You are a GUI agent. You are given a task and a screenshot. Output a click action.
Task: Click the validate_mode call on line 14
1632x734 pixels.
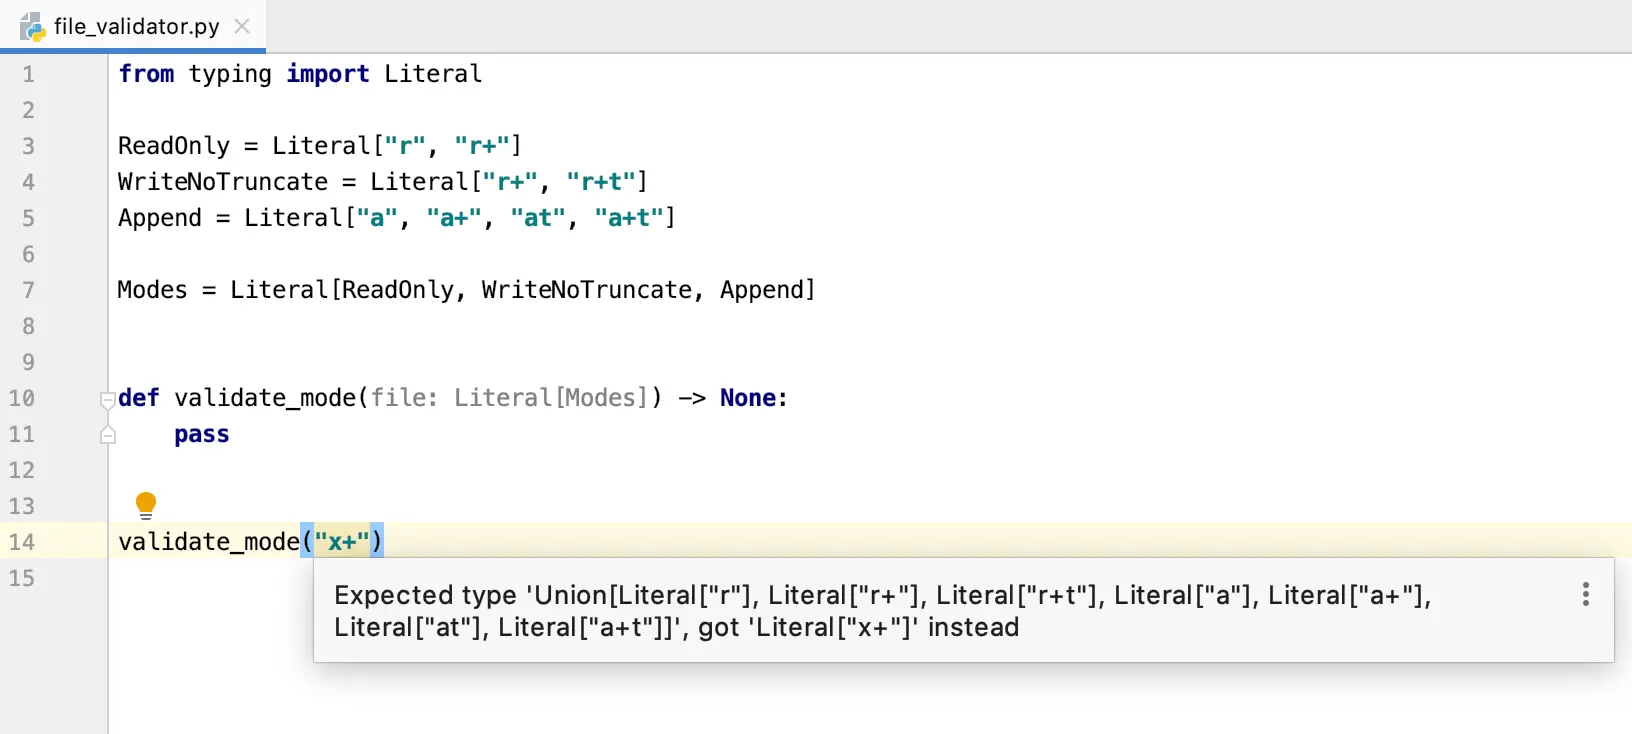click(x=209, y=542)
